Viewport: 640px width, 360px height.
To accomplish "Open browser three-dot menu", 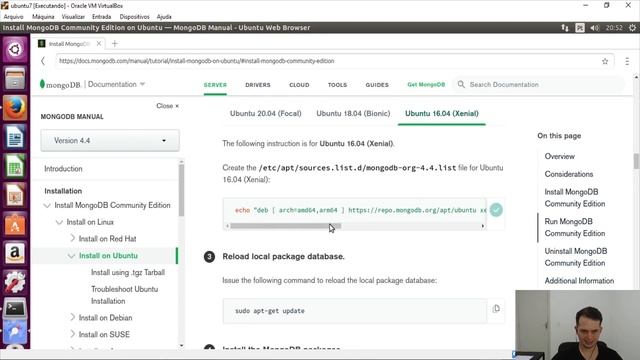I will pos(627,61).
